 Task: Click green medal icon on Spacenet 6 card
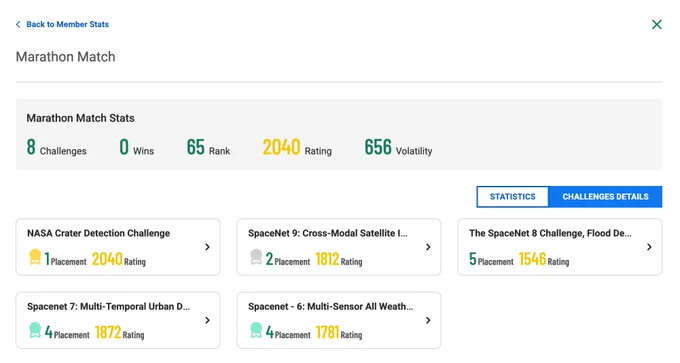tap(256, 330)
